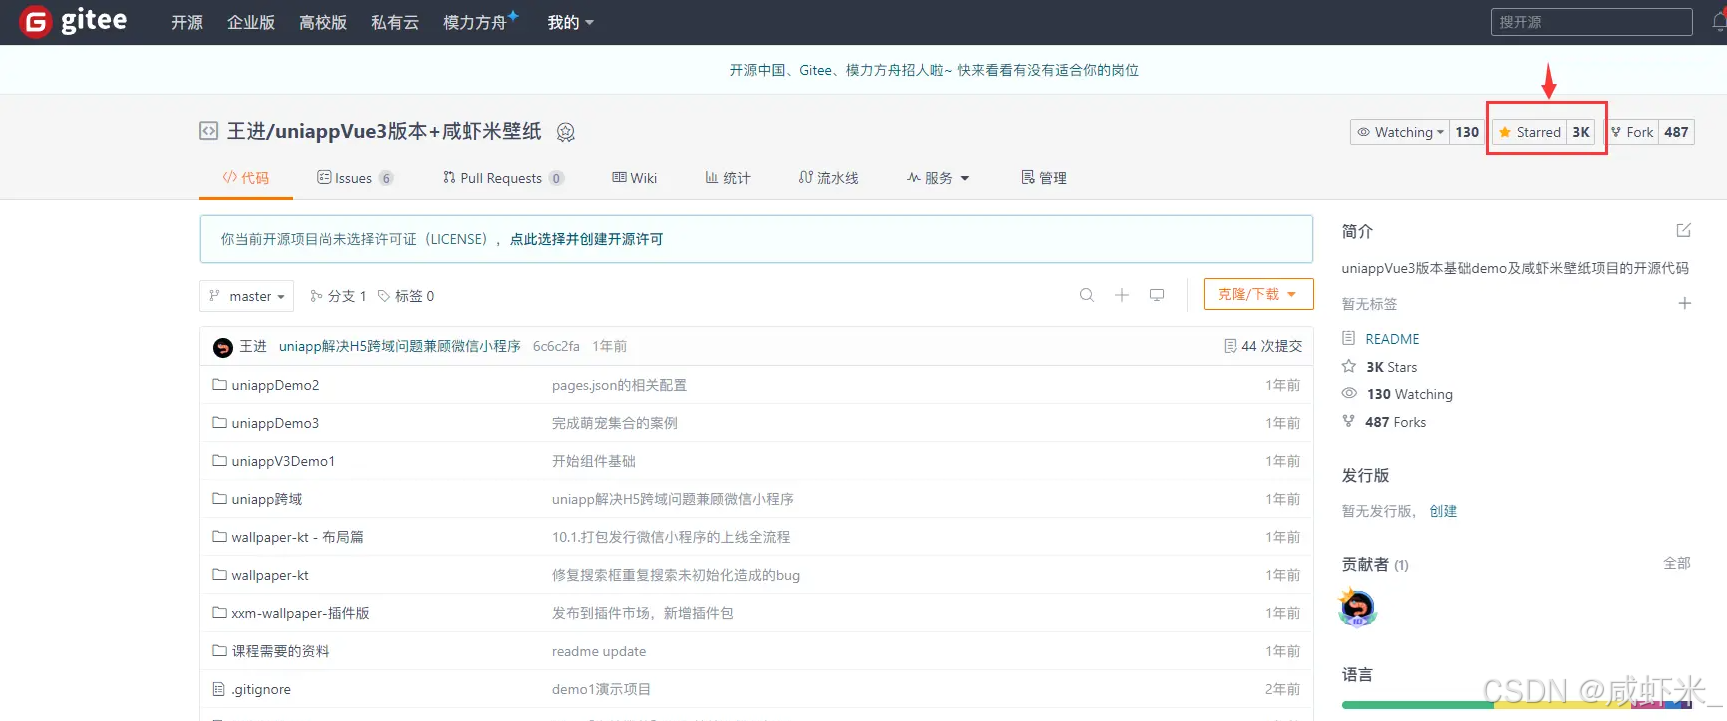Open the 课程需要的资料 folder
1727x721 pixels.
pyautogui.click(x=281, y=651)
